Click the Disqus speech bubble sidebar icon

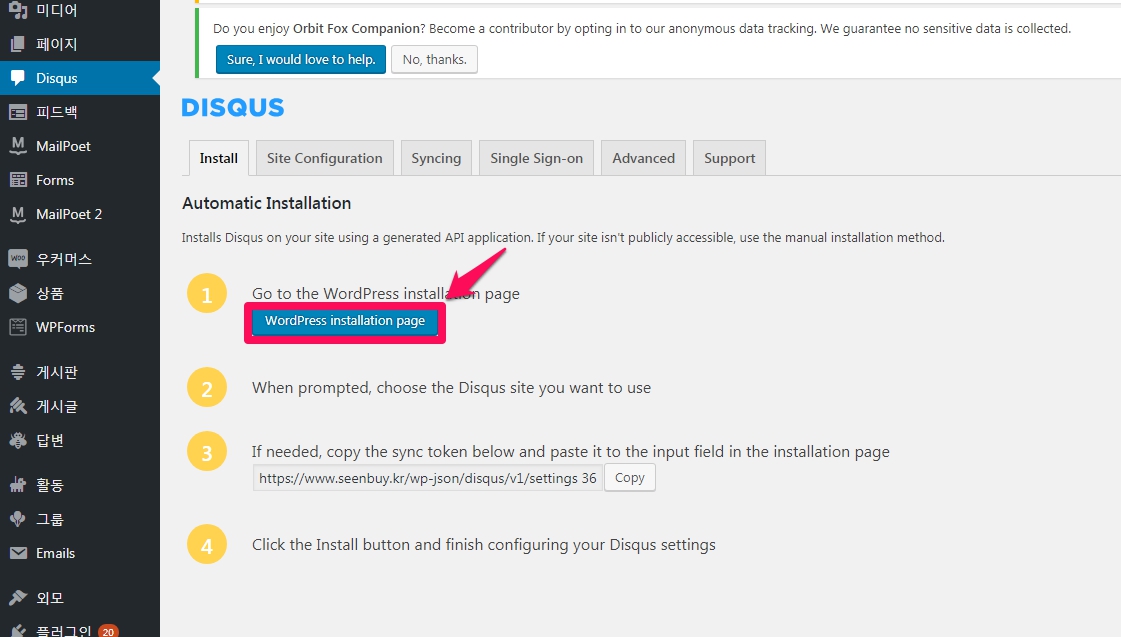click(18, 78)
